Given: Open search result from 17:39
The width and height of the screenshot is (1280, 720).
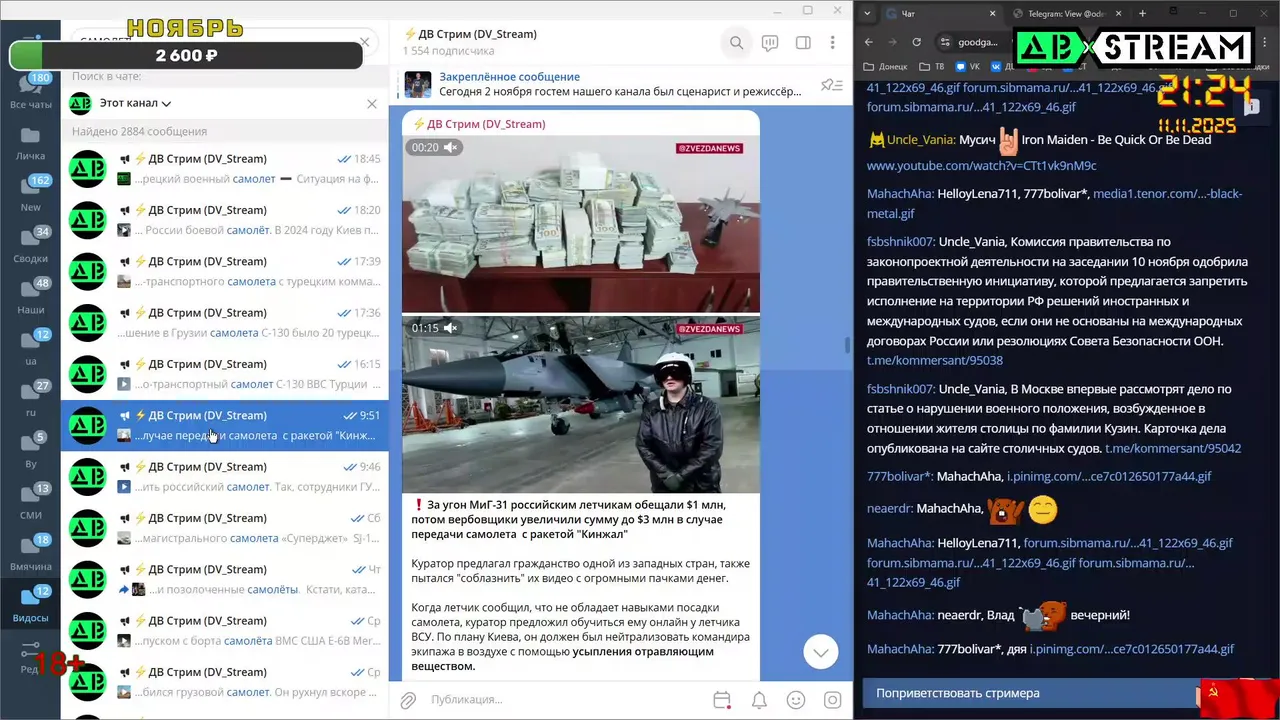Looking at the screenshot, I should (x=225, y=271).
